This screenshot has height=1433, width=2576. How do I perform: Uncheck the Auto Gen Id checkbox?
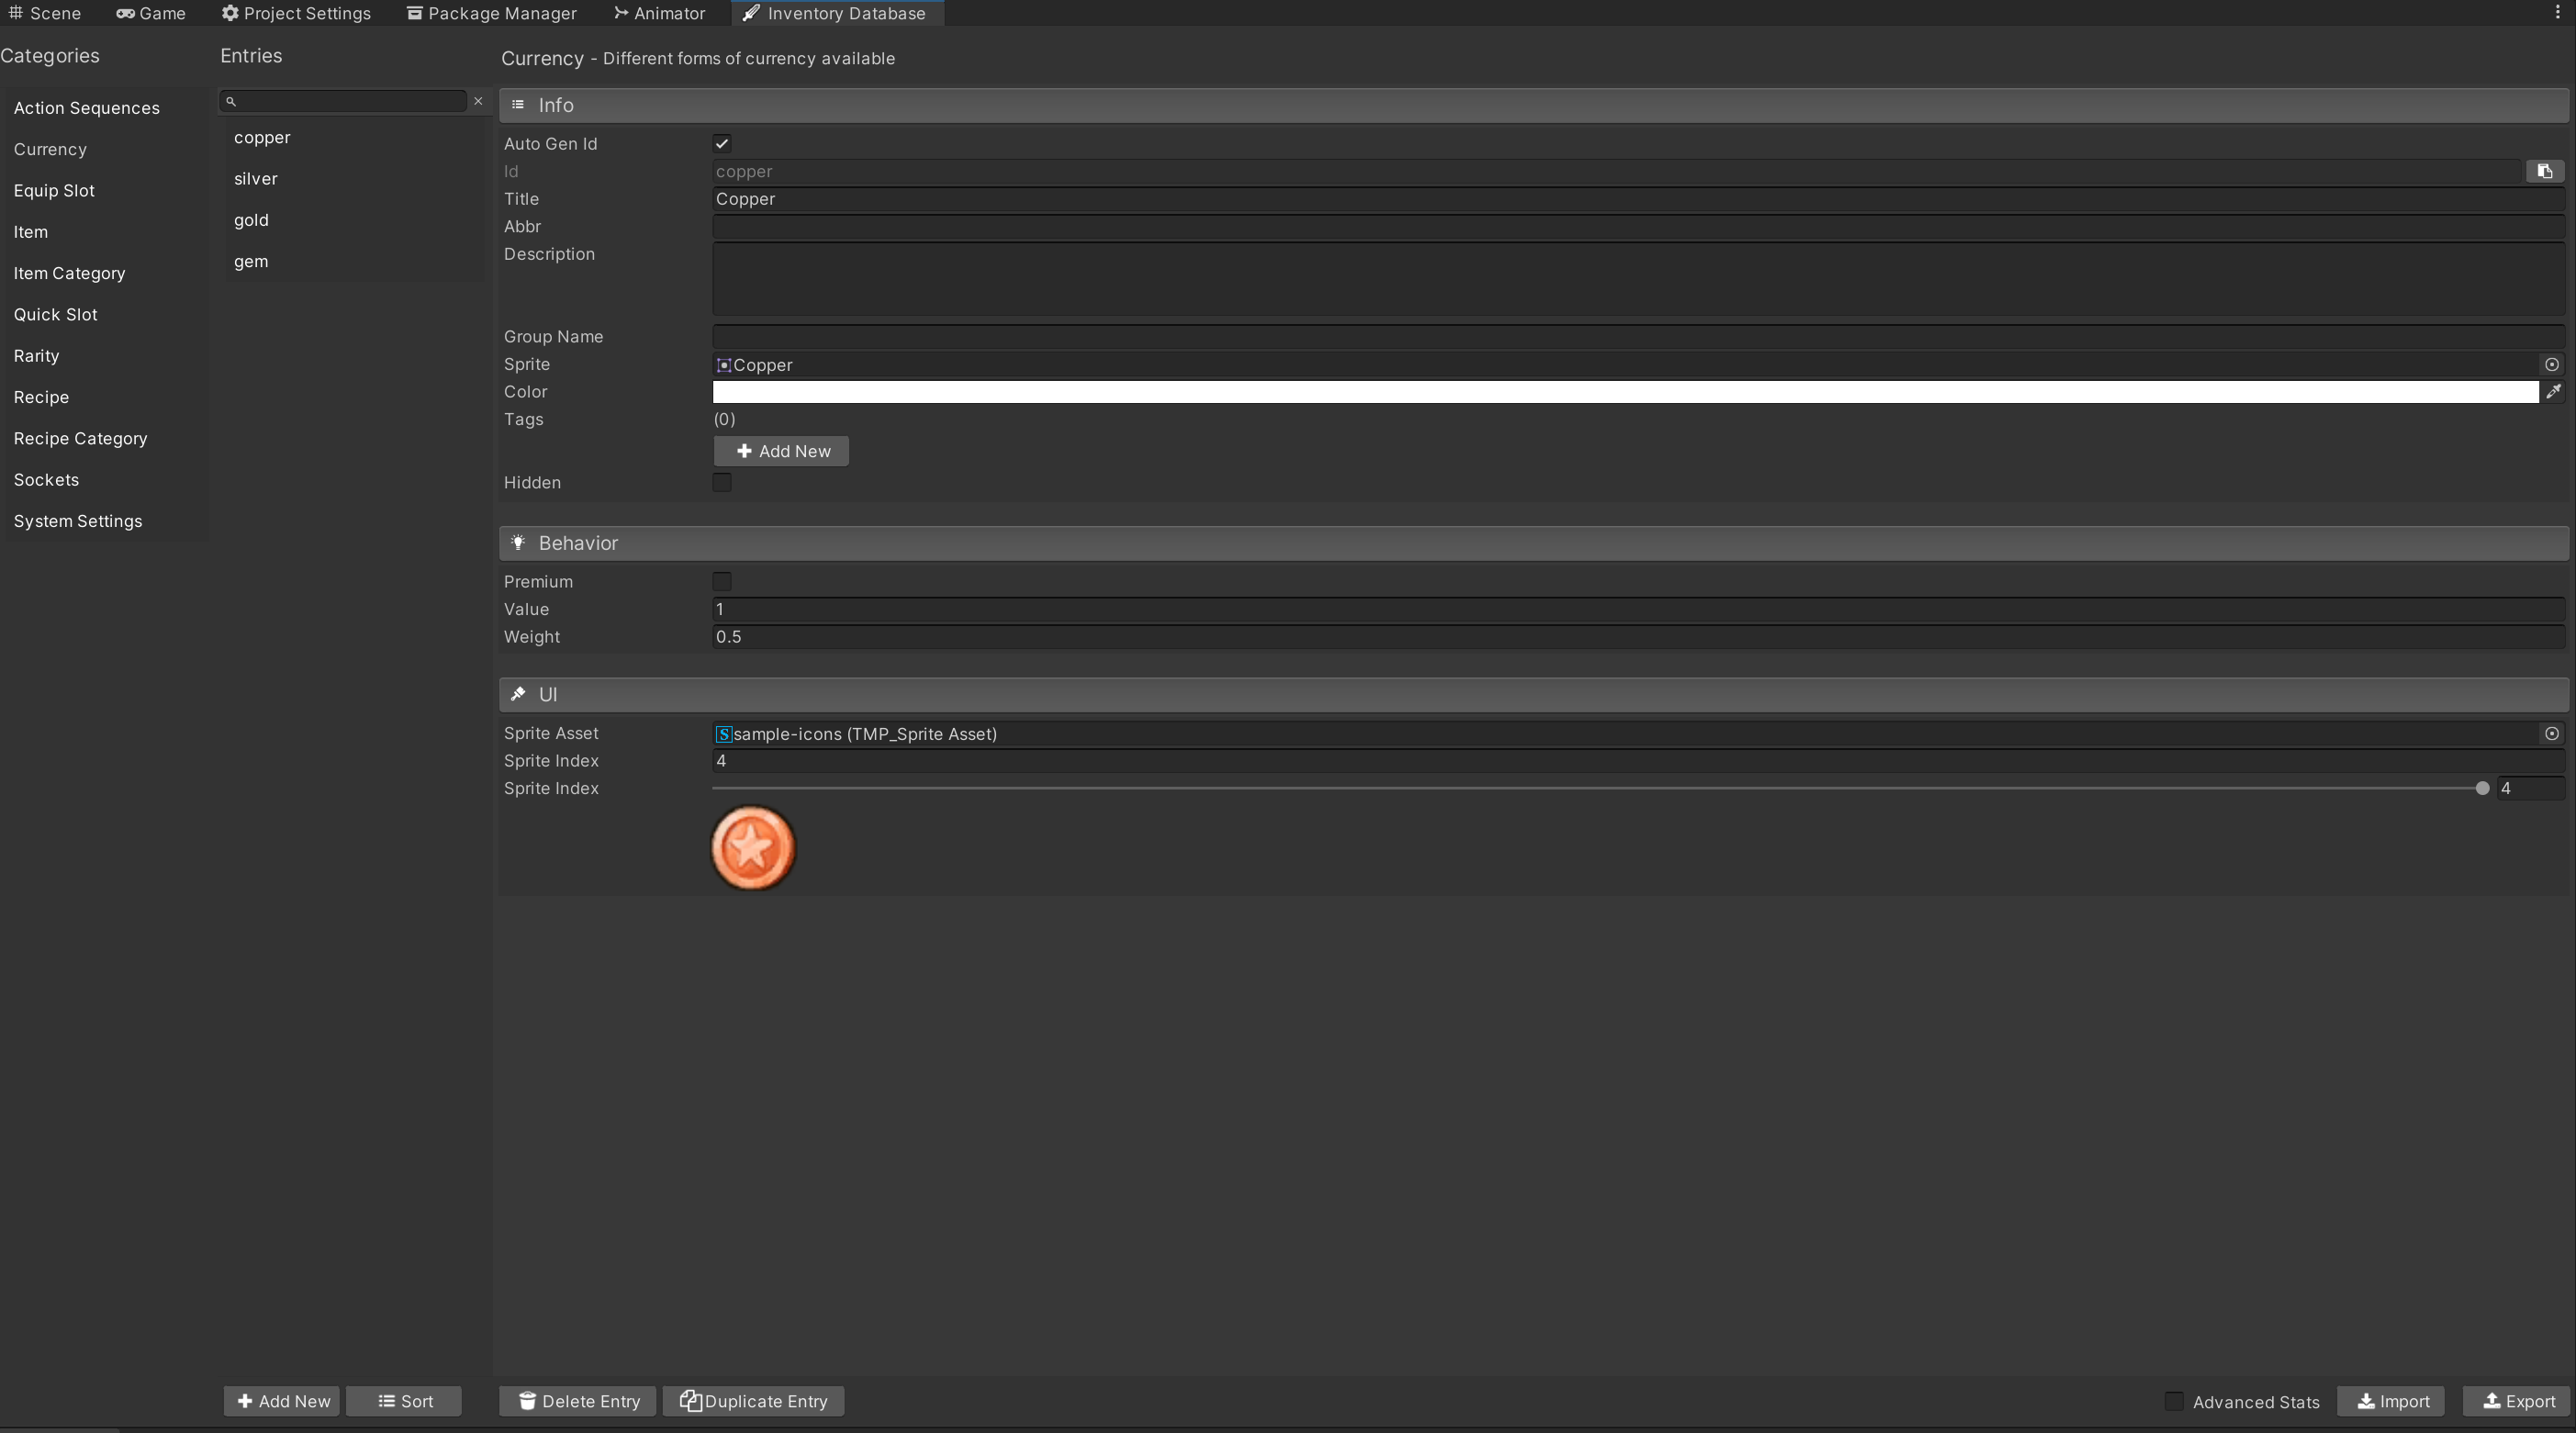[x=722, y=144]
